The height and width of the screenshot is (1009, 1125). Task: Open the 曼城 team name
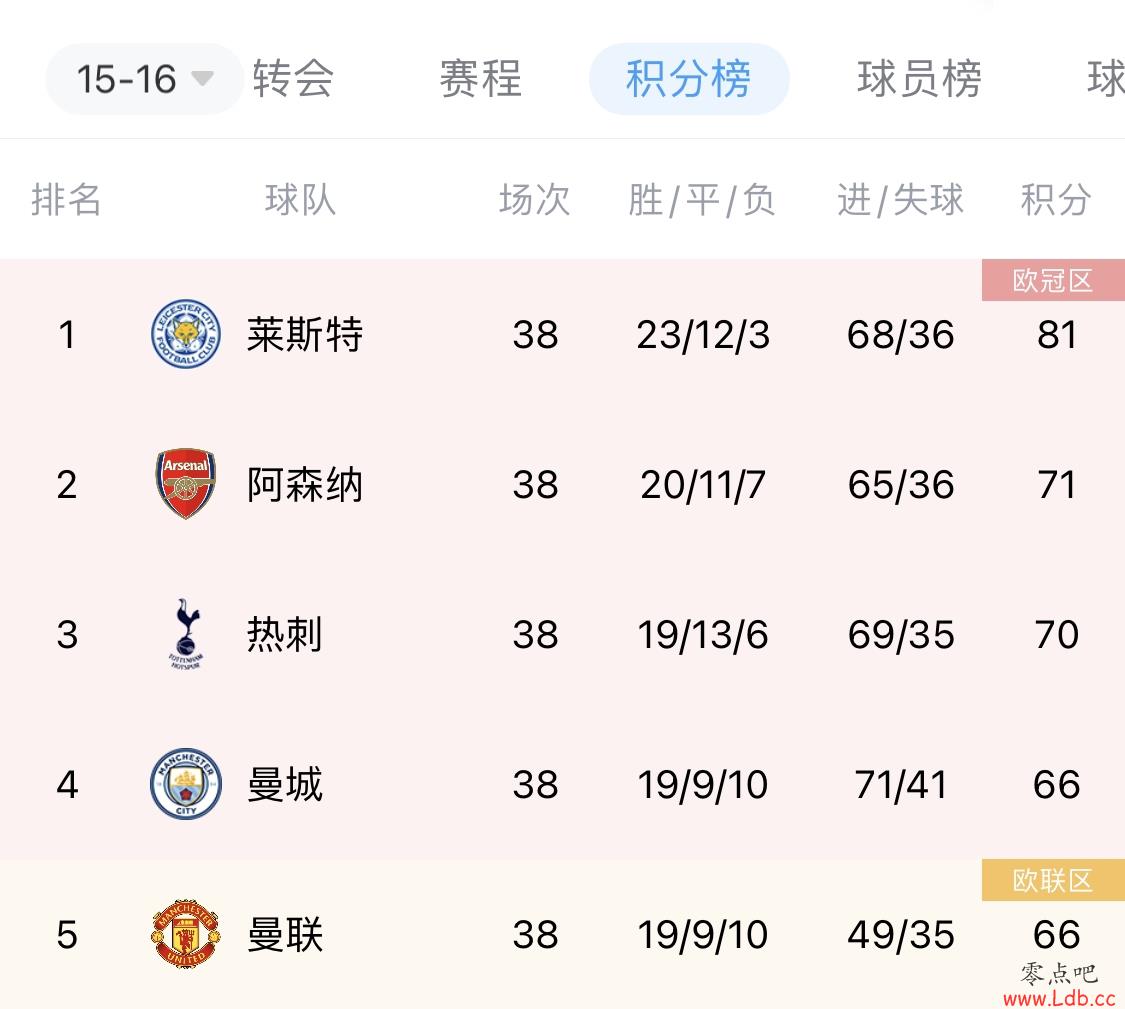click(285, 784)
